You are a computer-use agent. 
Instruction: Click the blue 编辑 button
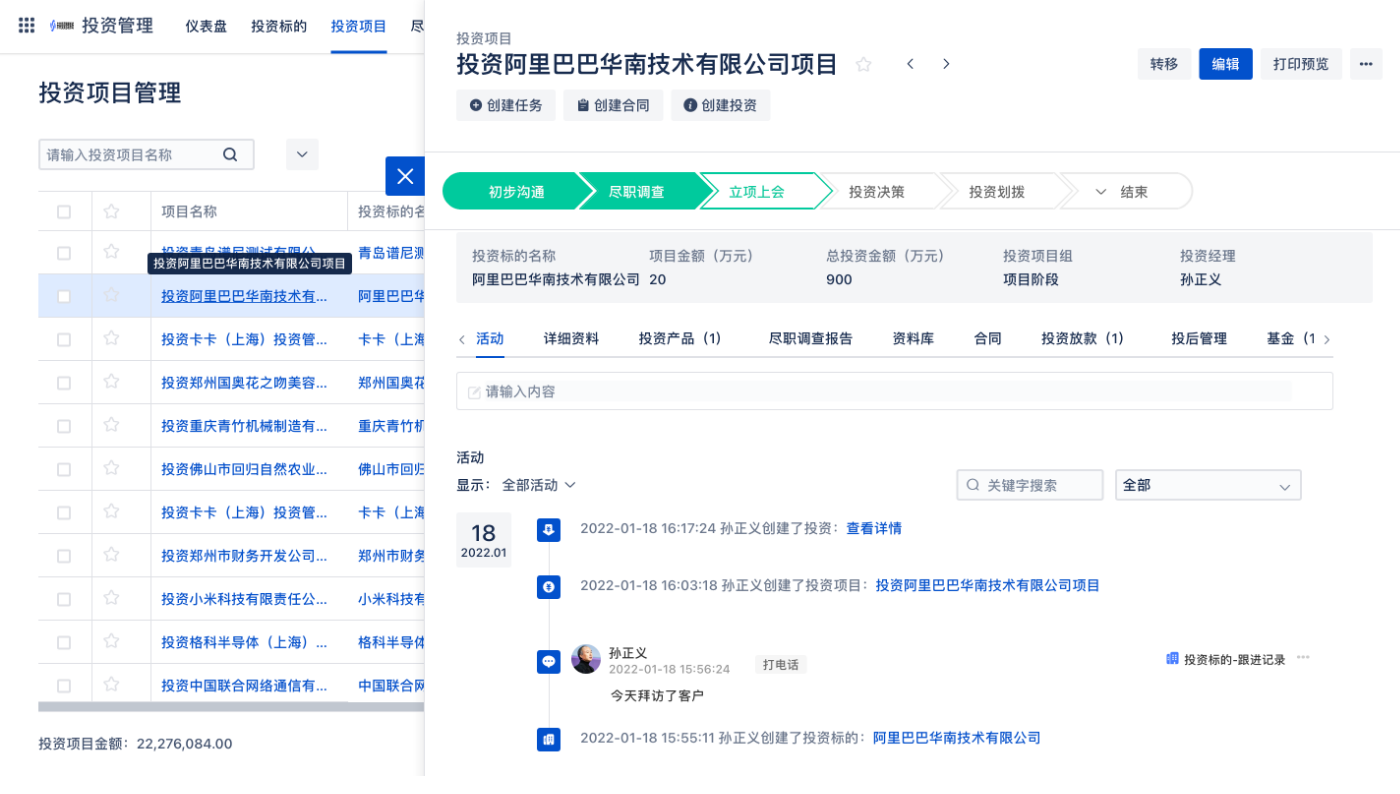click(1226, 64)
